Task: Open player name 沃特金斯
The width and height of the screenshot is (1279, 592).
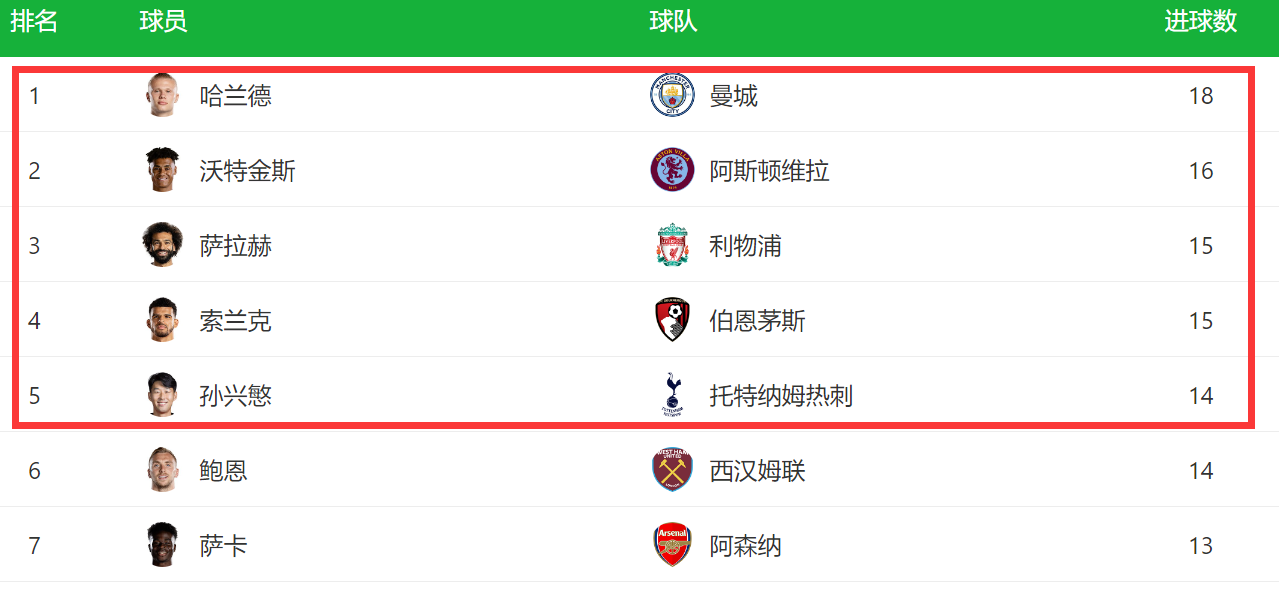Action: (x=248, y=171)
